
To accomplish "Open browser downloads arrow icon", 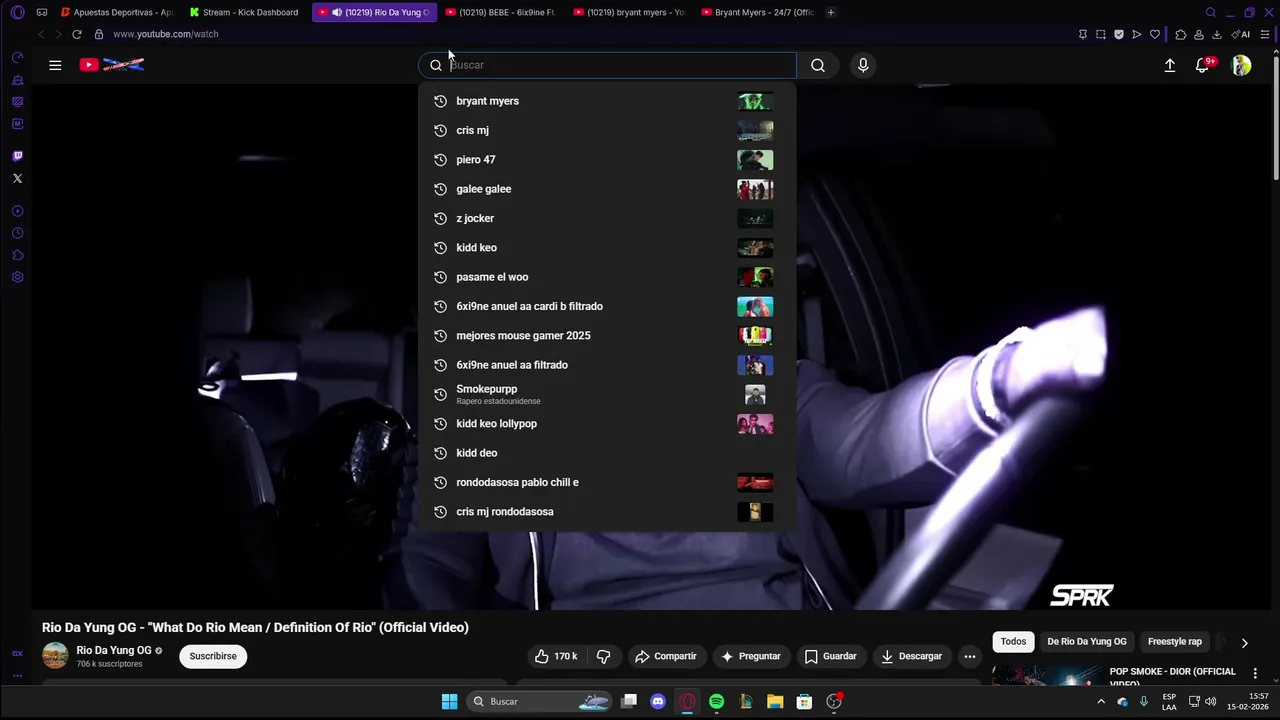I will [1217, 34].
